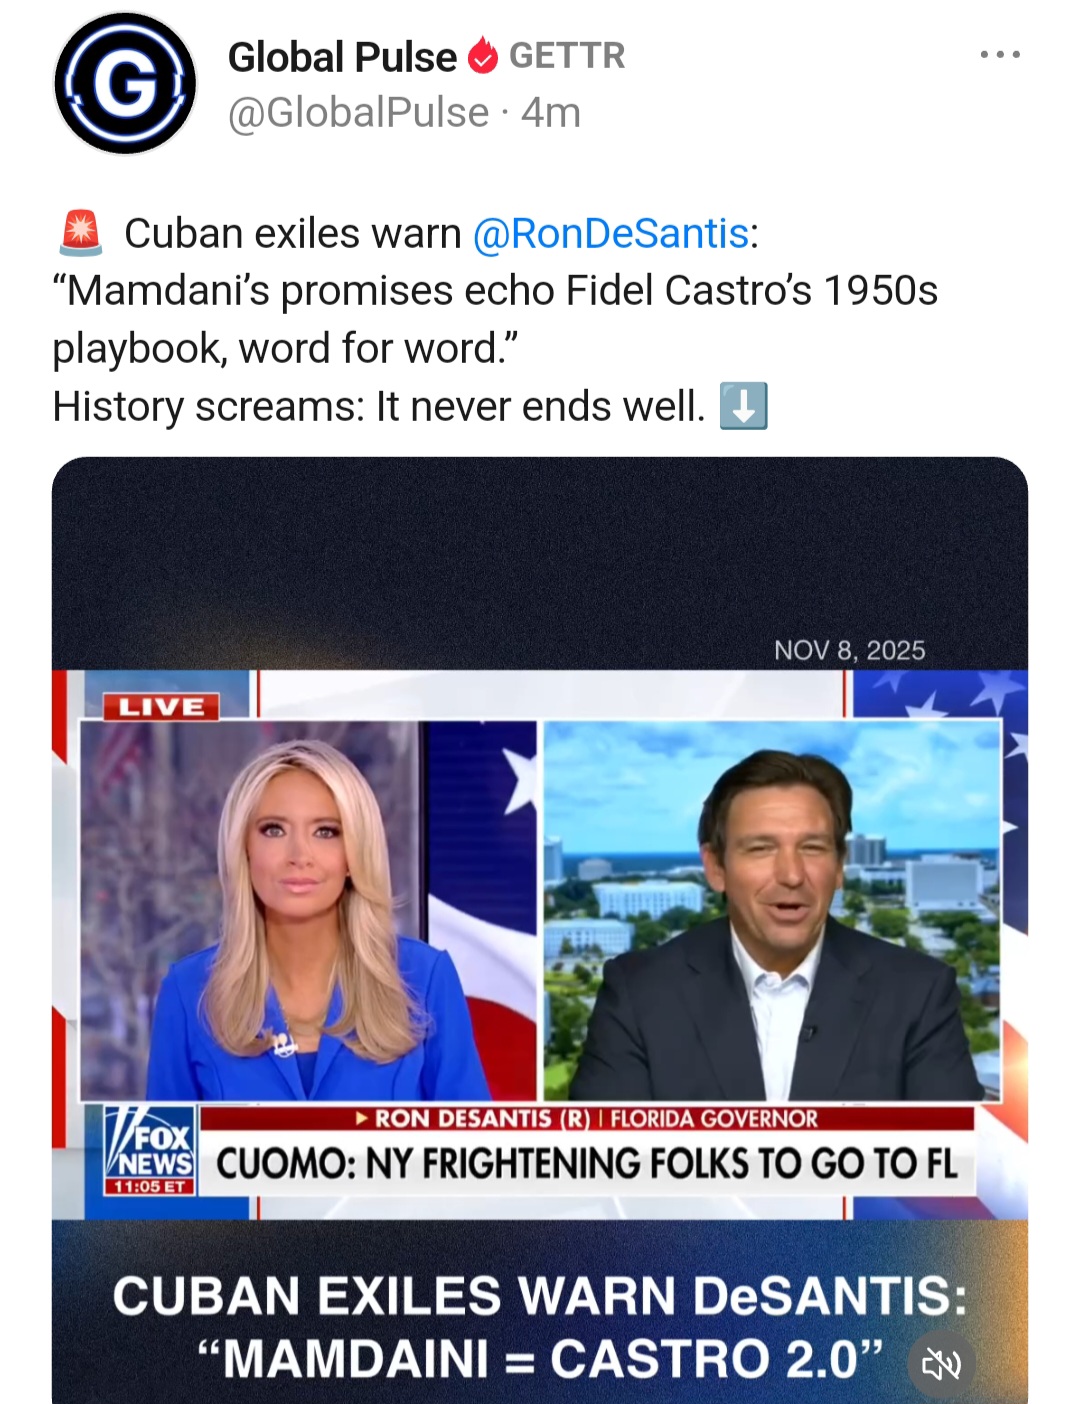
Task: Tap the Fox News logo in the video
Action: 150,1150
